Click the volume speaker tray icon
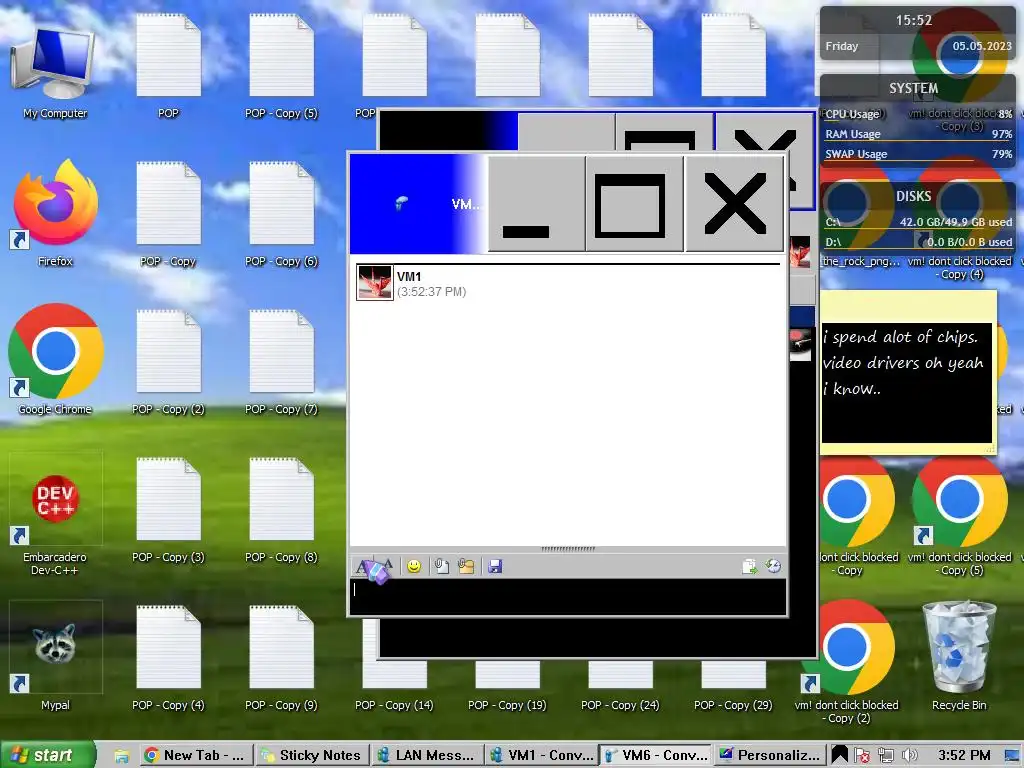This screenshot has width=1024, height=768. pos(909,756)
